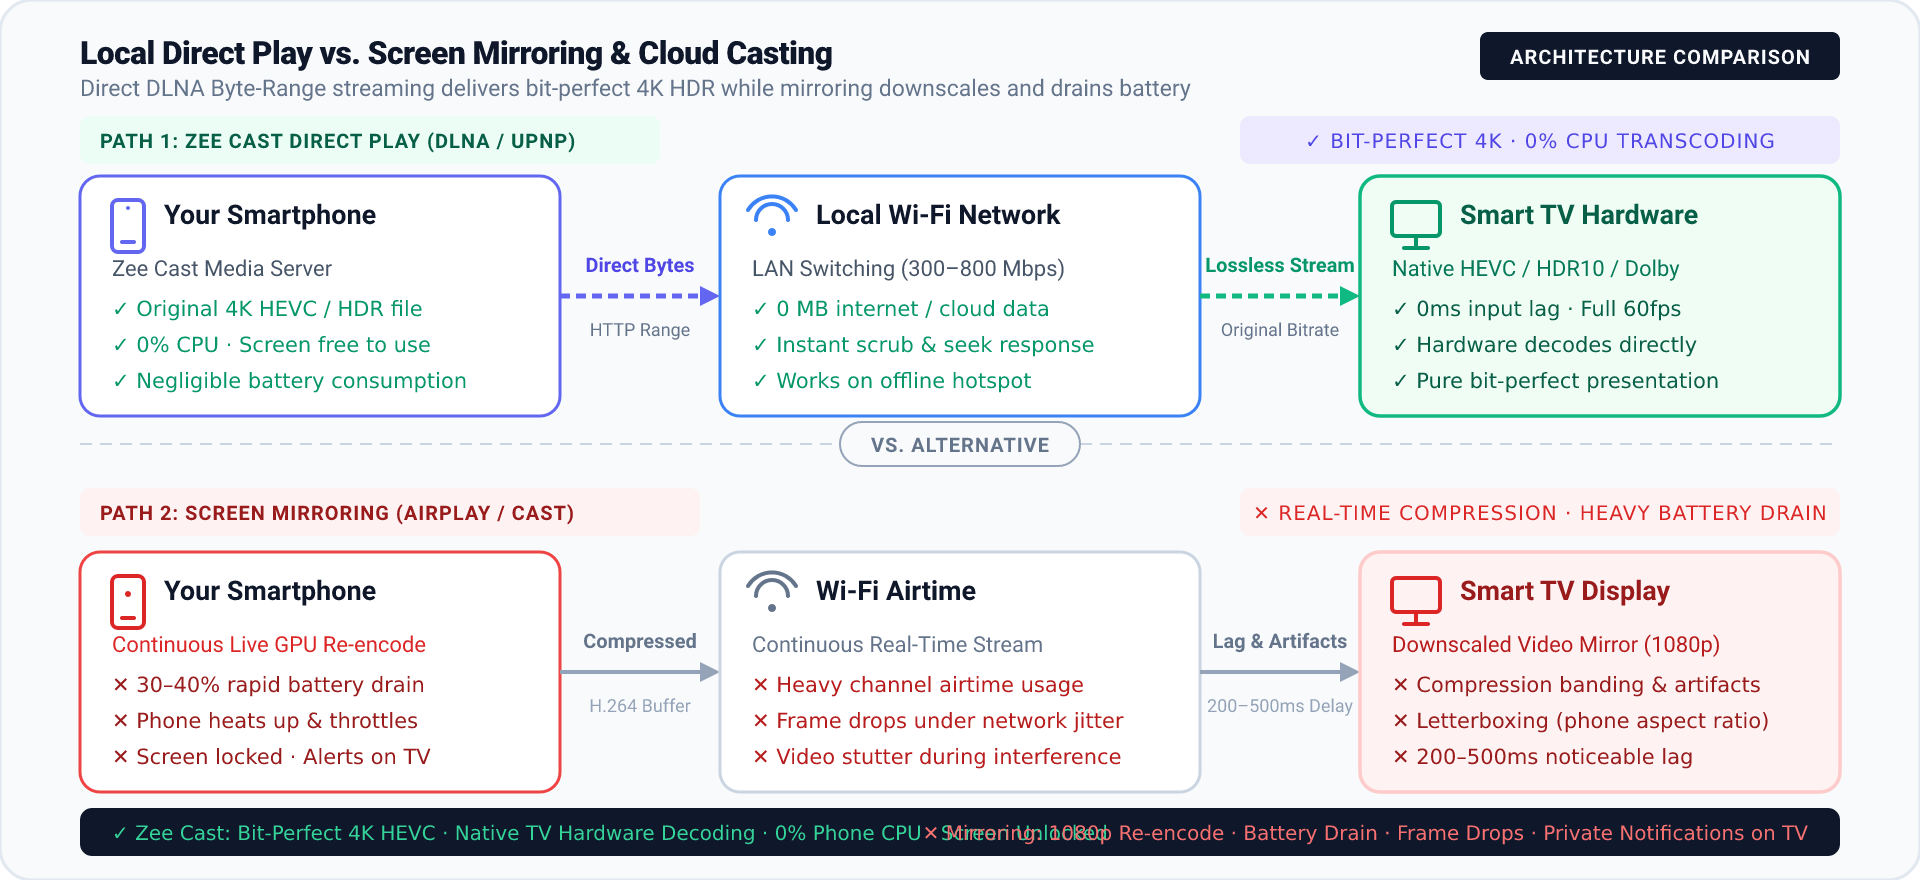Click the 'Smart TV Hardware' heading
This screenshot has width=1920, height=880.
coord(1579,215)
